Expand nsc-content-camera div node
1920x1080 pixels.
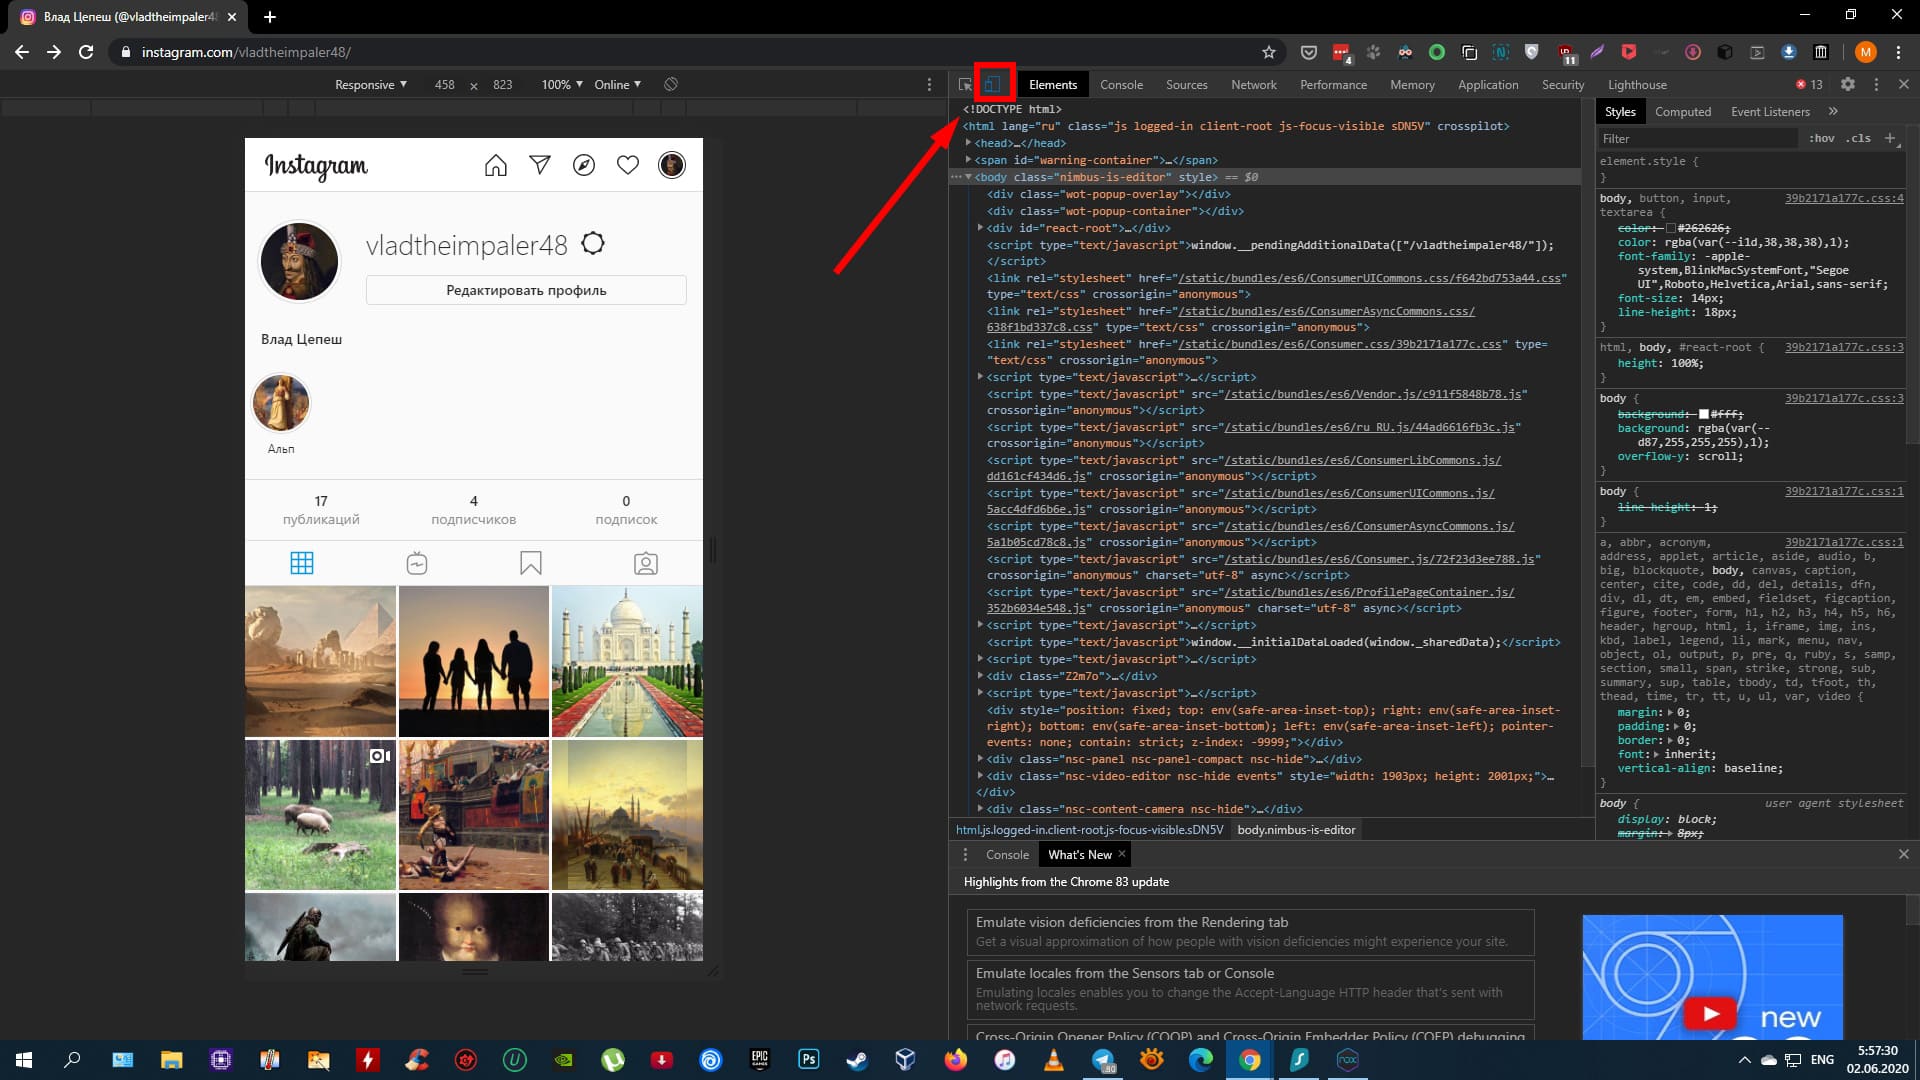tap(981, 809)
